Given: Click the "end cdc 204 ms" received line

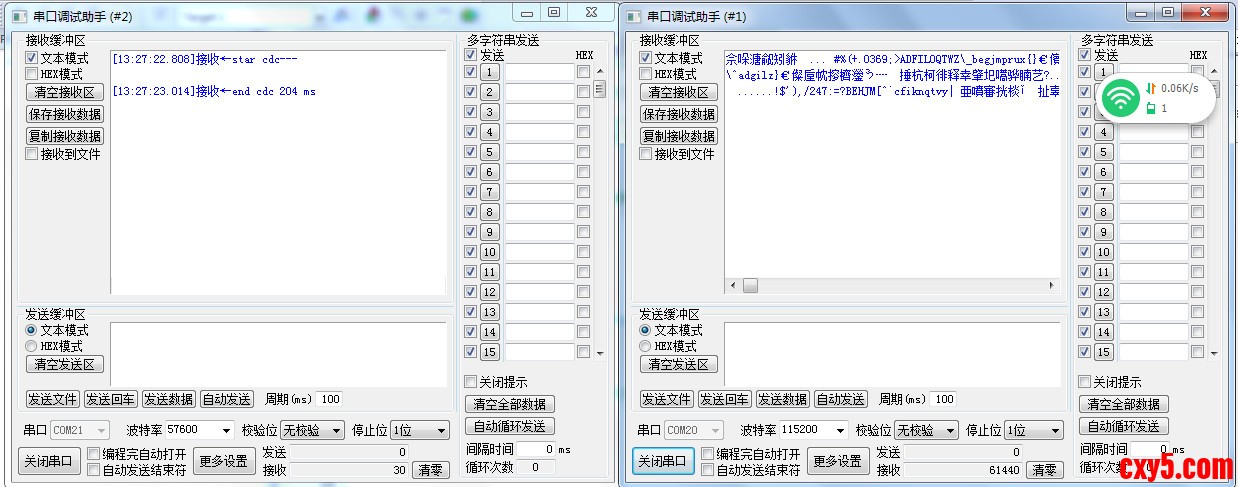Looking at the screenshot, I should click(x=214, y=91).
